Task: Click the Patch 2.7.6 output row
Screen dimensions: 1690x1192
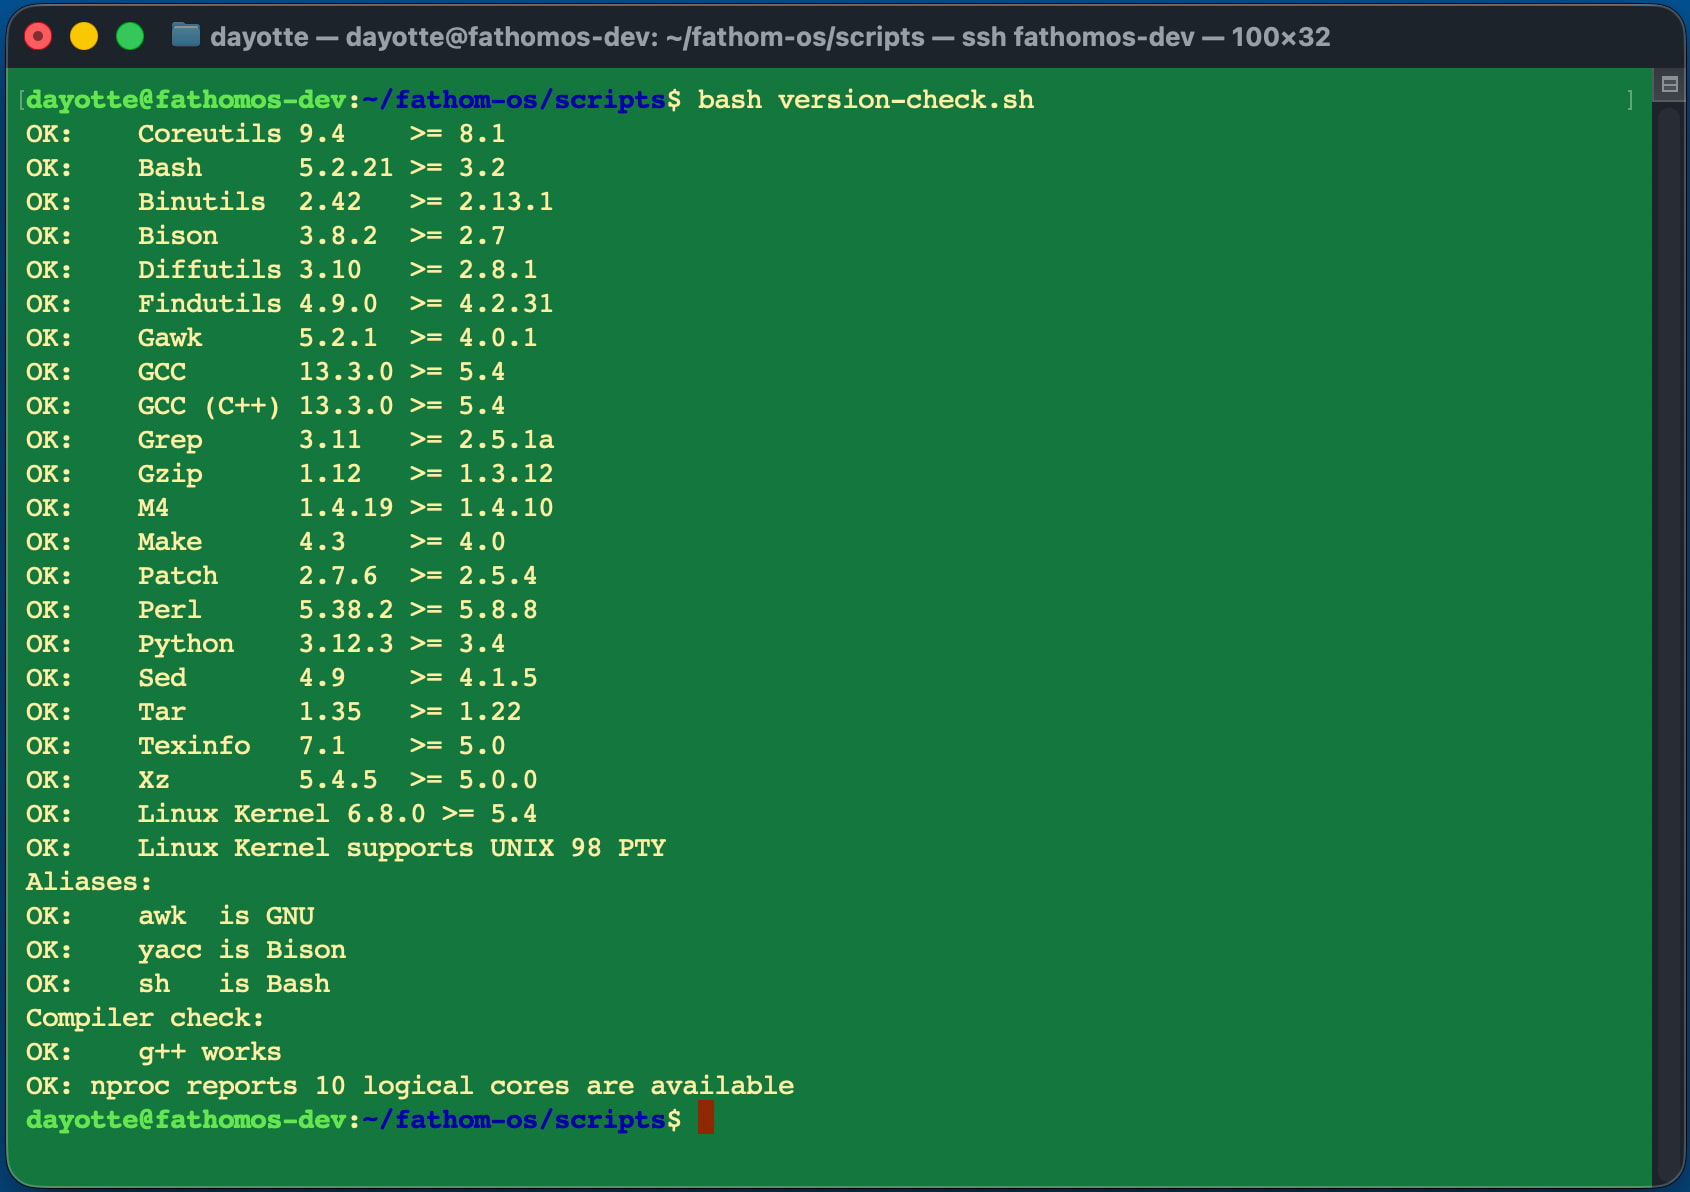Action: [281, 576]
